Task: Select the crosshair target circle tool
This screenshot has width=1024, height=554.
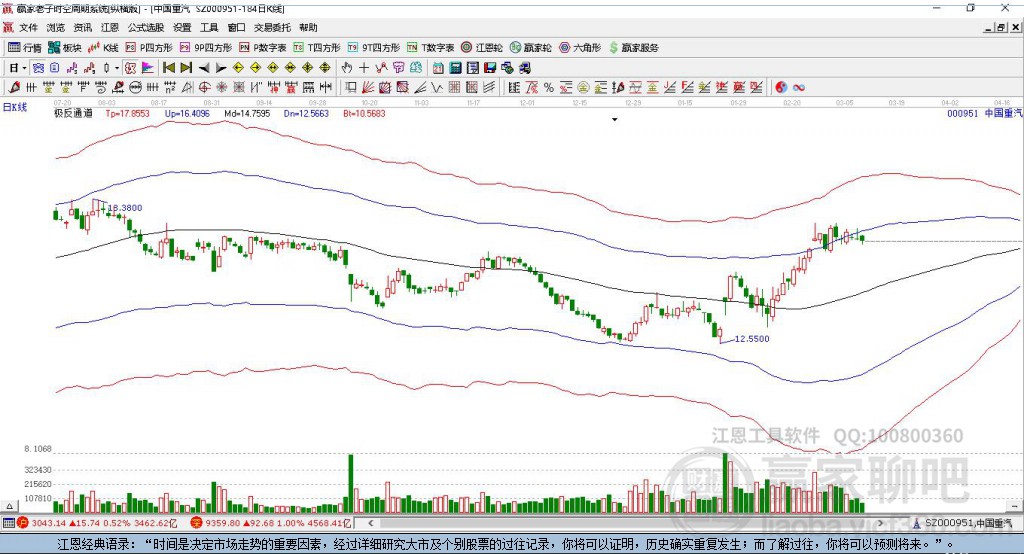Action: click(x=204, y=87)
